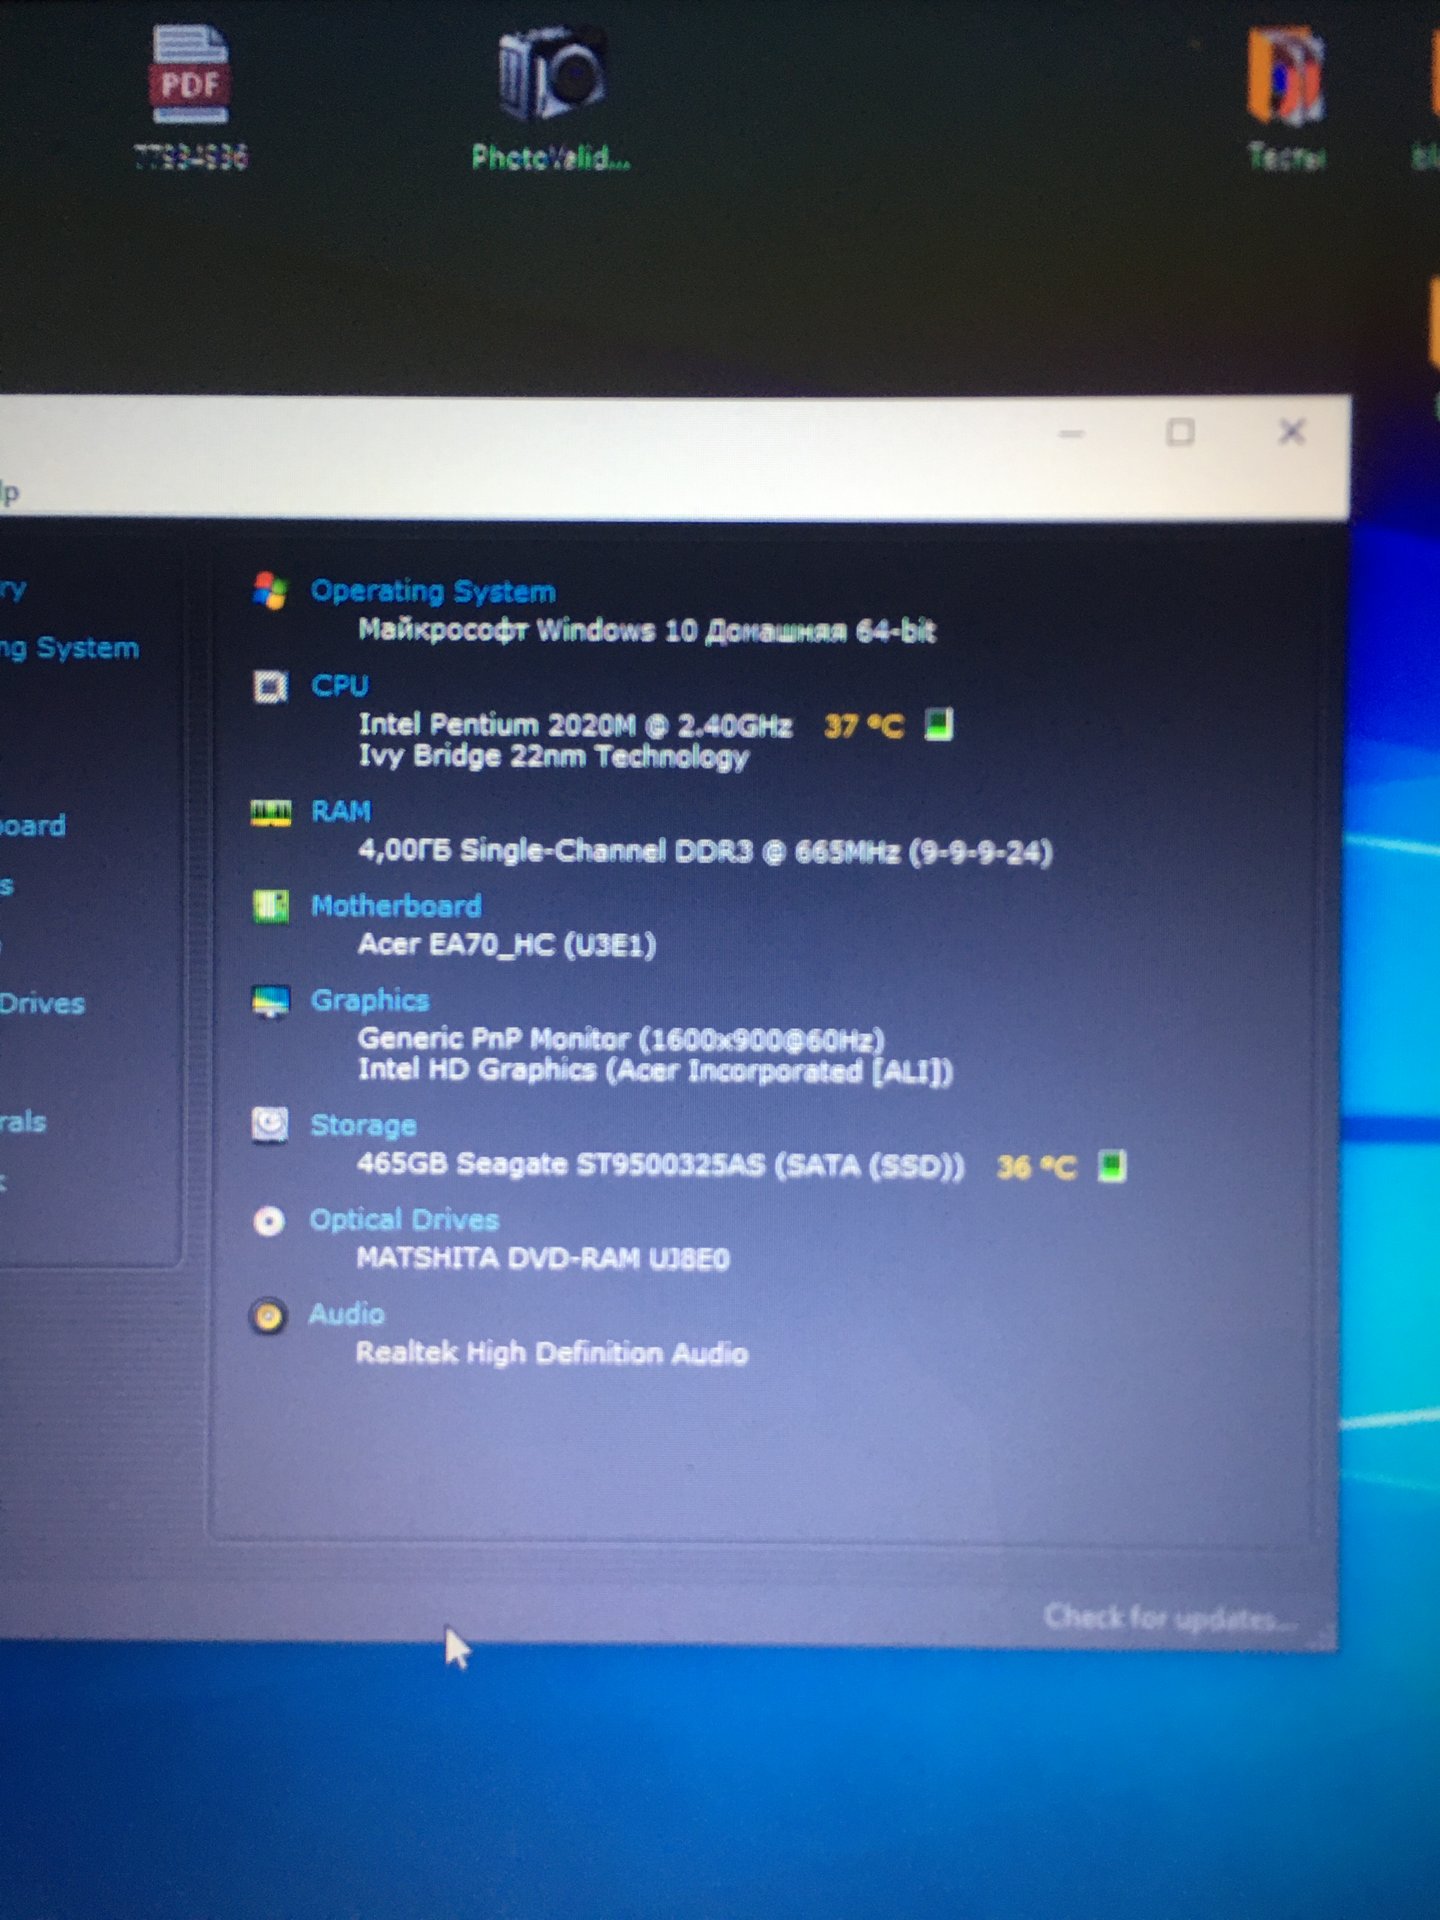1440x1920 pixels.
Task: Click the Motherboard section icon
Action: [x=270, y=906]
